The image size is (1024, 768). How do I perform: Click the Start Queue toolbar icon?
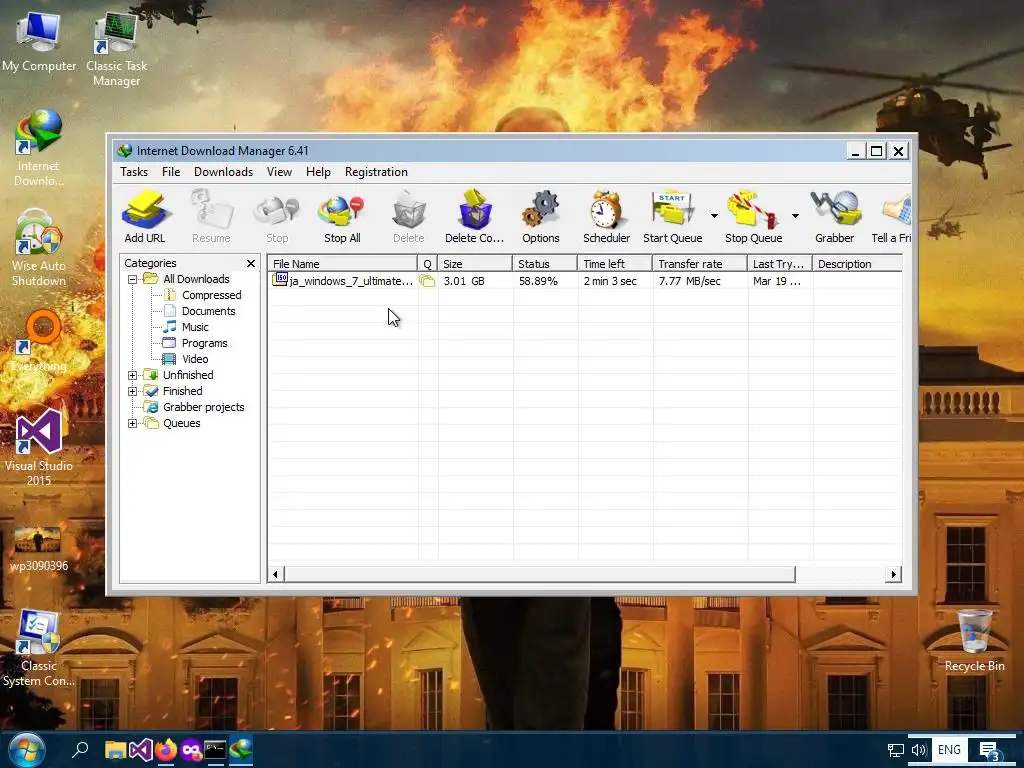point(673,217)
